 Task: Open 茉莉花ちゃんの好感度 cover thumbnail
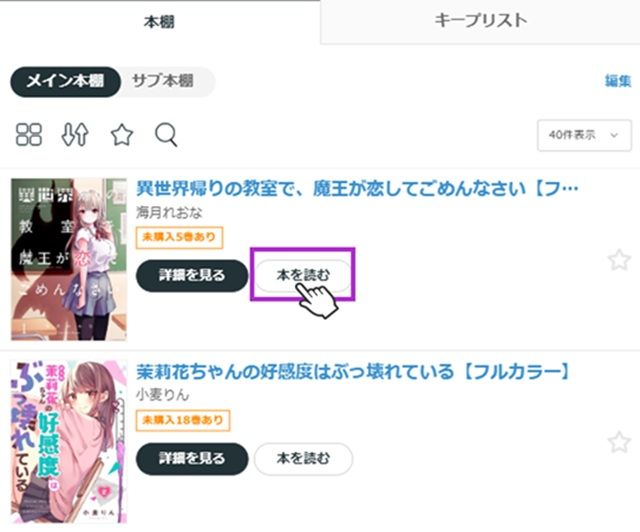click(x=69, y=442)
